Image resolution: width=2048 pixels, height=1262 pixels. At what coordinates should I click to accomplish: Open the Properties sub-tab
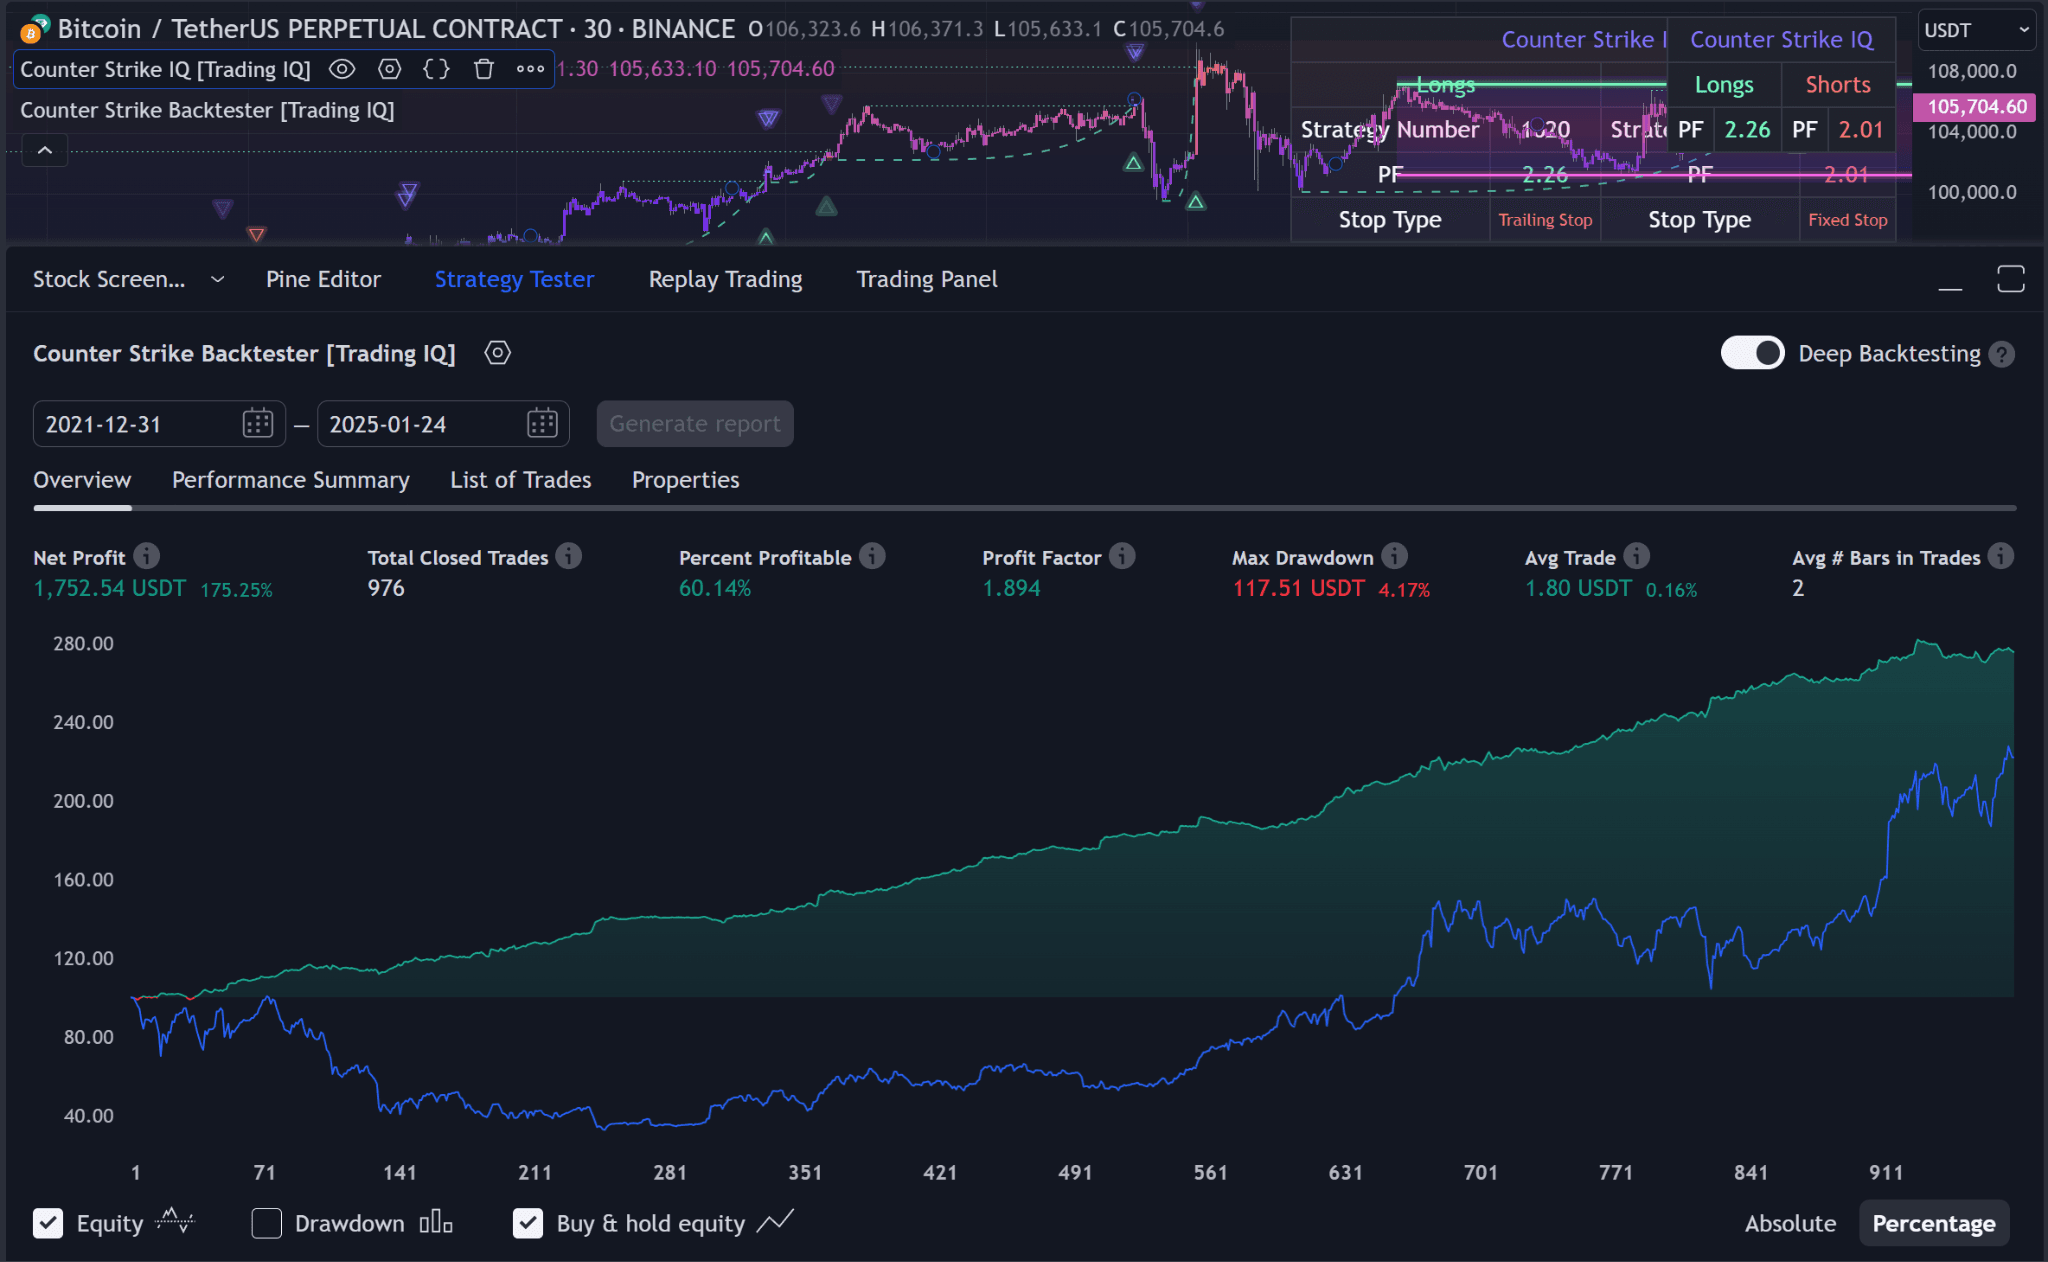[685, 480]
